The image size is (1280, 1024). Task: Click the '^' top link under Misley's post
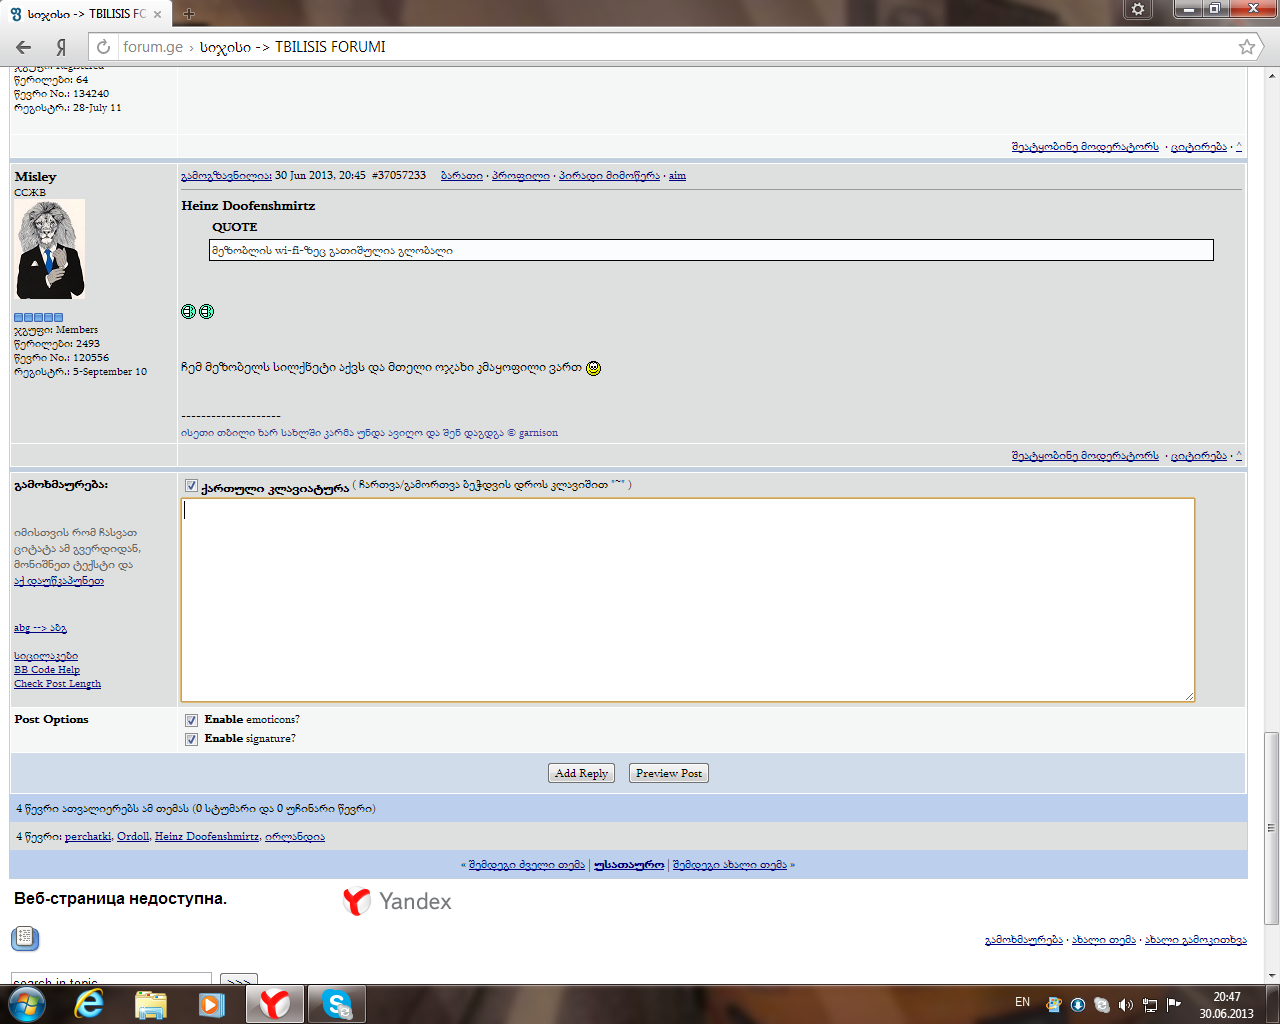click(1239, 456)
